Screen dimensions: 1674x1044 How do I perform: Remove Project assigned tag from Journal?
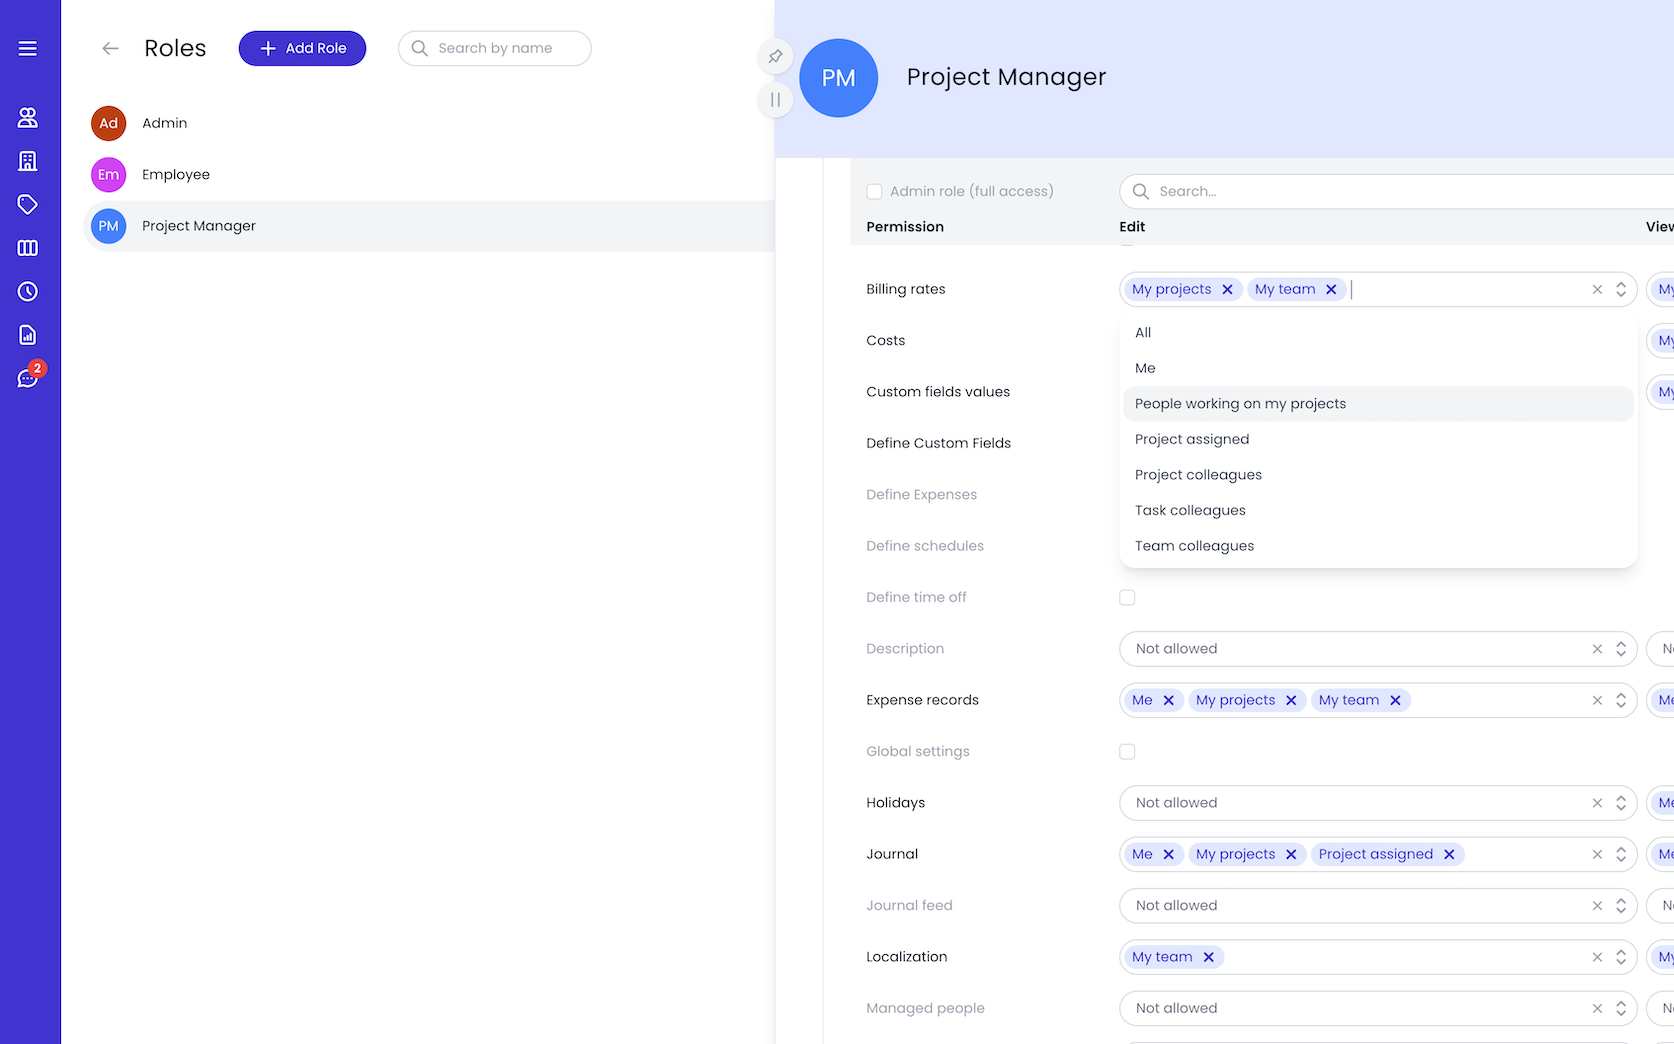click(x=1449, y=854)
